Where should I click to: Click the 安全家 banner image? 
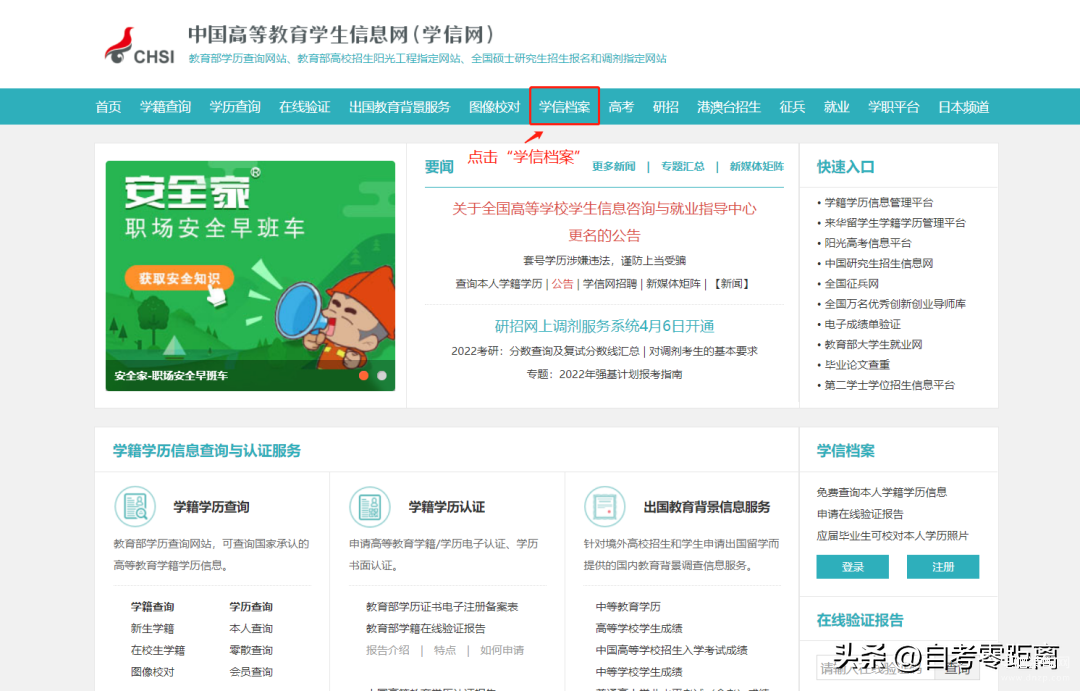pyautogui.click(x=250, y=276)
